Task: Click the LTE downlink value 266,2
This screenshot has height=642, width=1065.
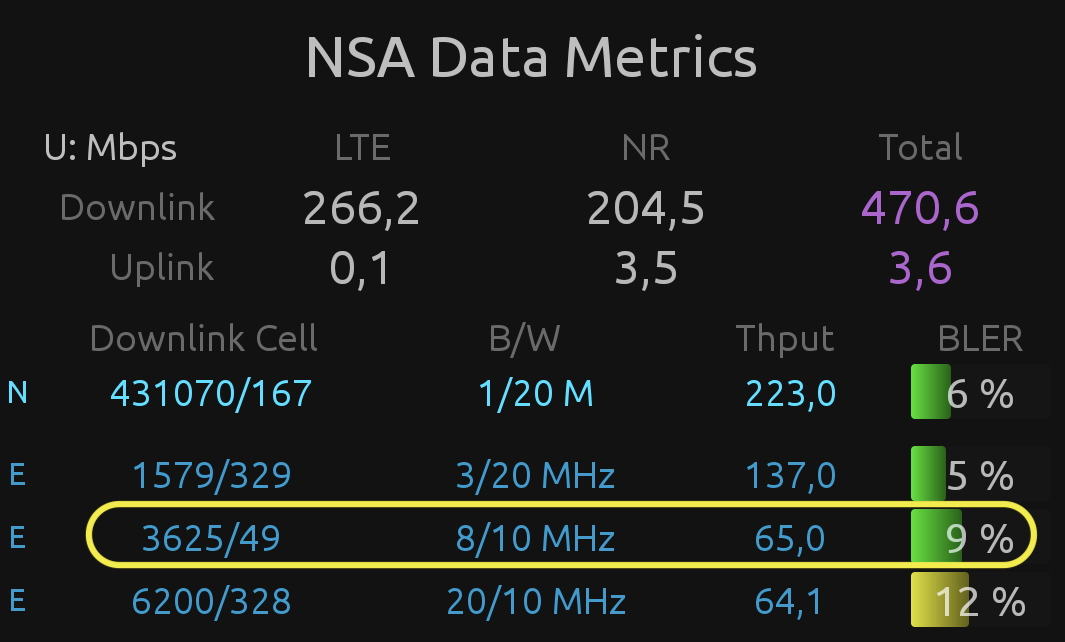Action: tap(361, 208)
